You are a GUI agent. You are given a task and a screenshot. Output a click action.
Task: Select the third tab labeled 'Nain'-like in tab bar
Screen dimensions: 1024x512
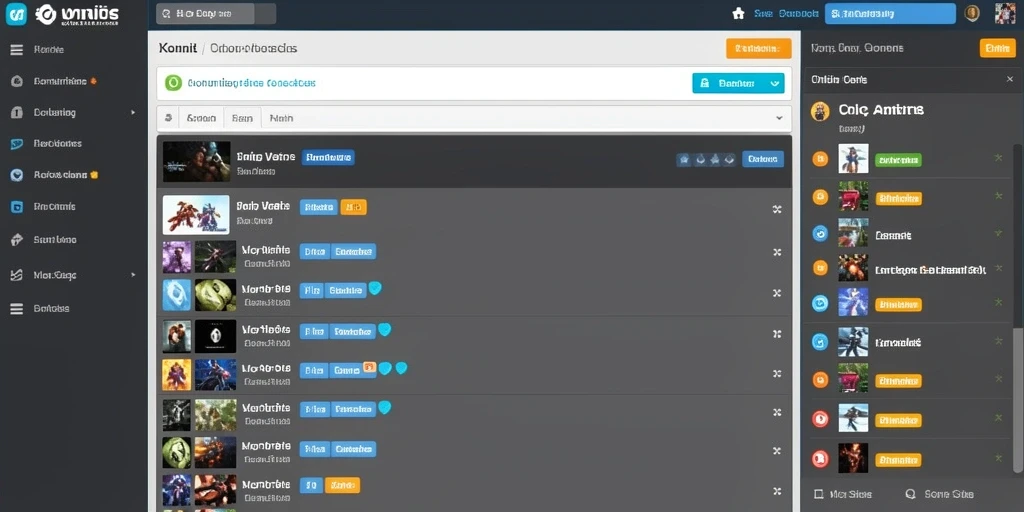coord(281,118)
